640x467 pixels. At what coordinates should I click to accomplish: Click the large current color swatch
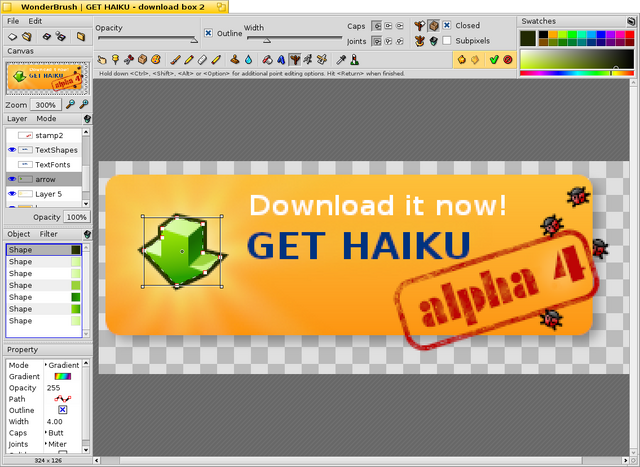point(528,38)
